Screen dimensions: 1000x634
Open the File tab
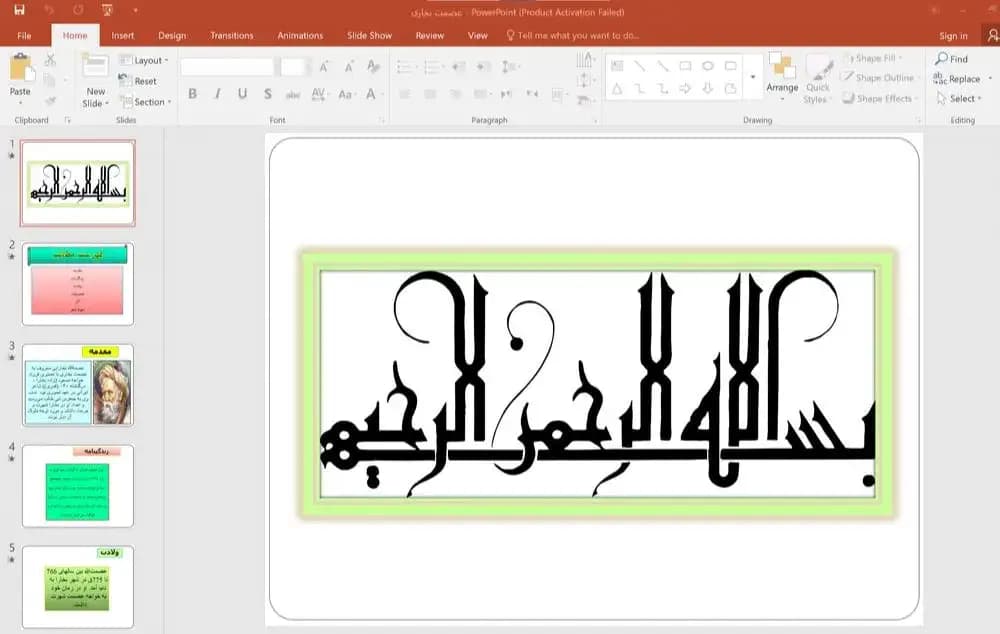tap(24, 36)
